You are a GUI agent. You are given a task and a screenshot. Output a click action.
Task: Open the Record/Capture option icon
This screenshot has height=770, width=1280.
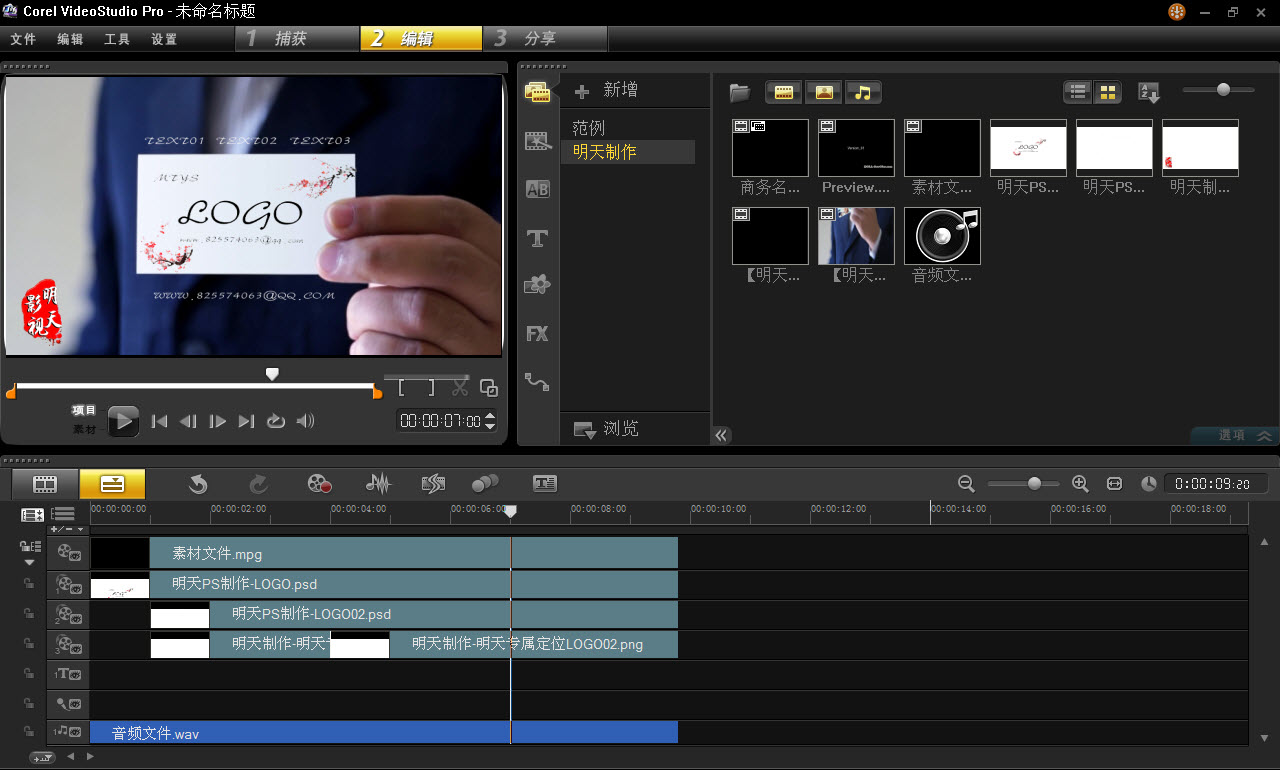(x=320, y=484)
